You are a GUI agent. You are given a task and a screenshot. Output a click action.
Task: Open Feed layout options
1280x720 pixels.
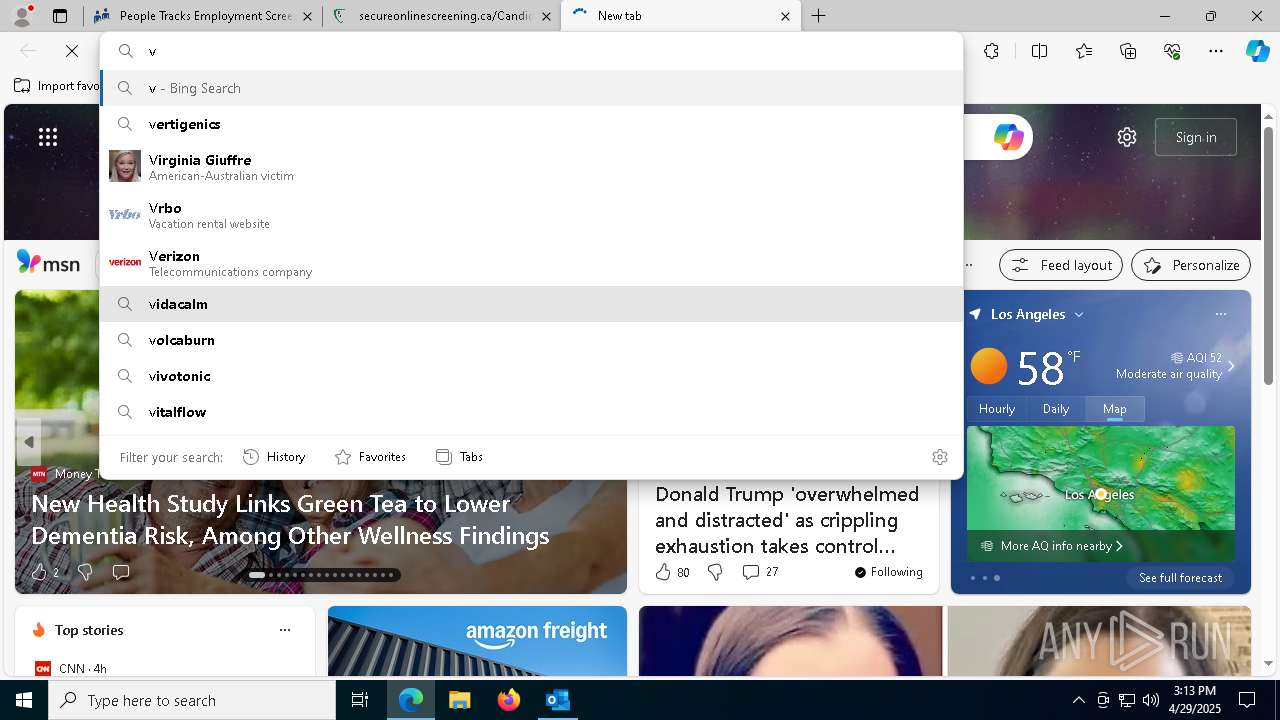pyautogui.click(x=1061, y=265)
